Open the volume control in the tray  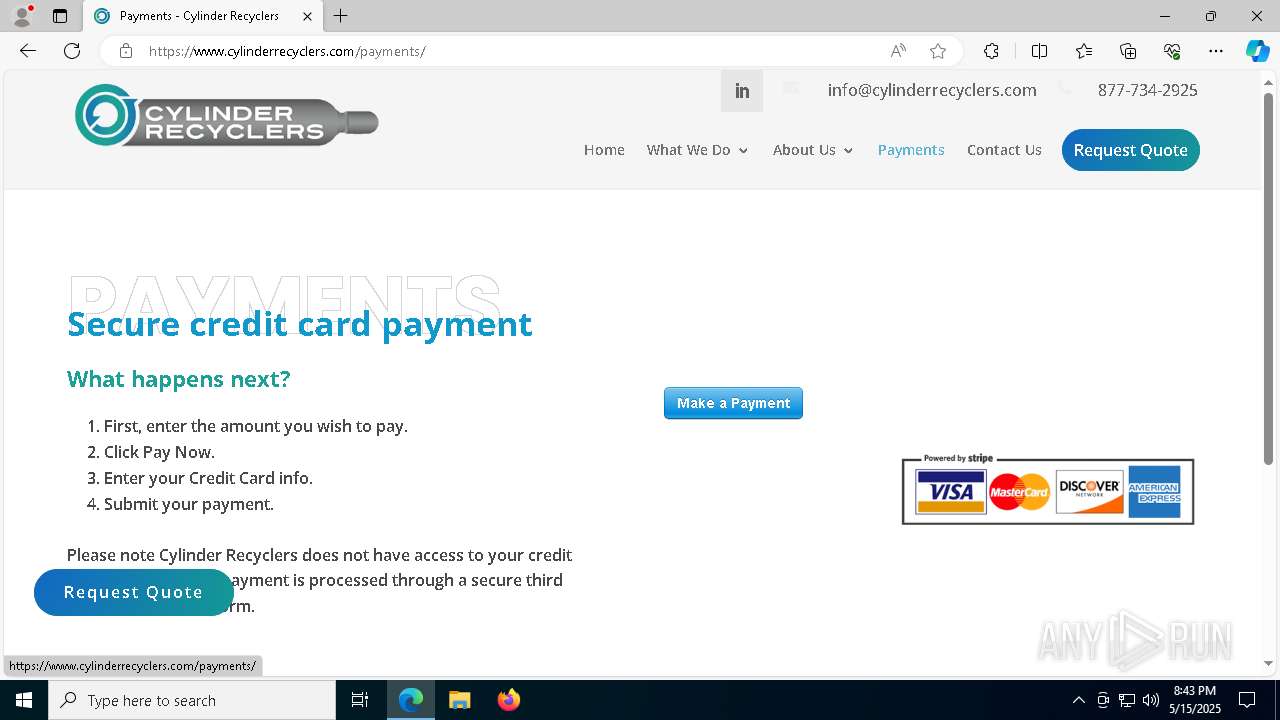[x=1151, y=700]
